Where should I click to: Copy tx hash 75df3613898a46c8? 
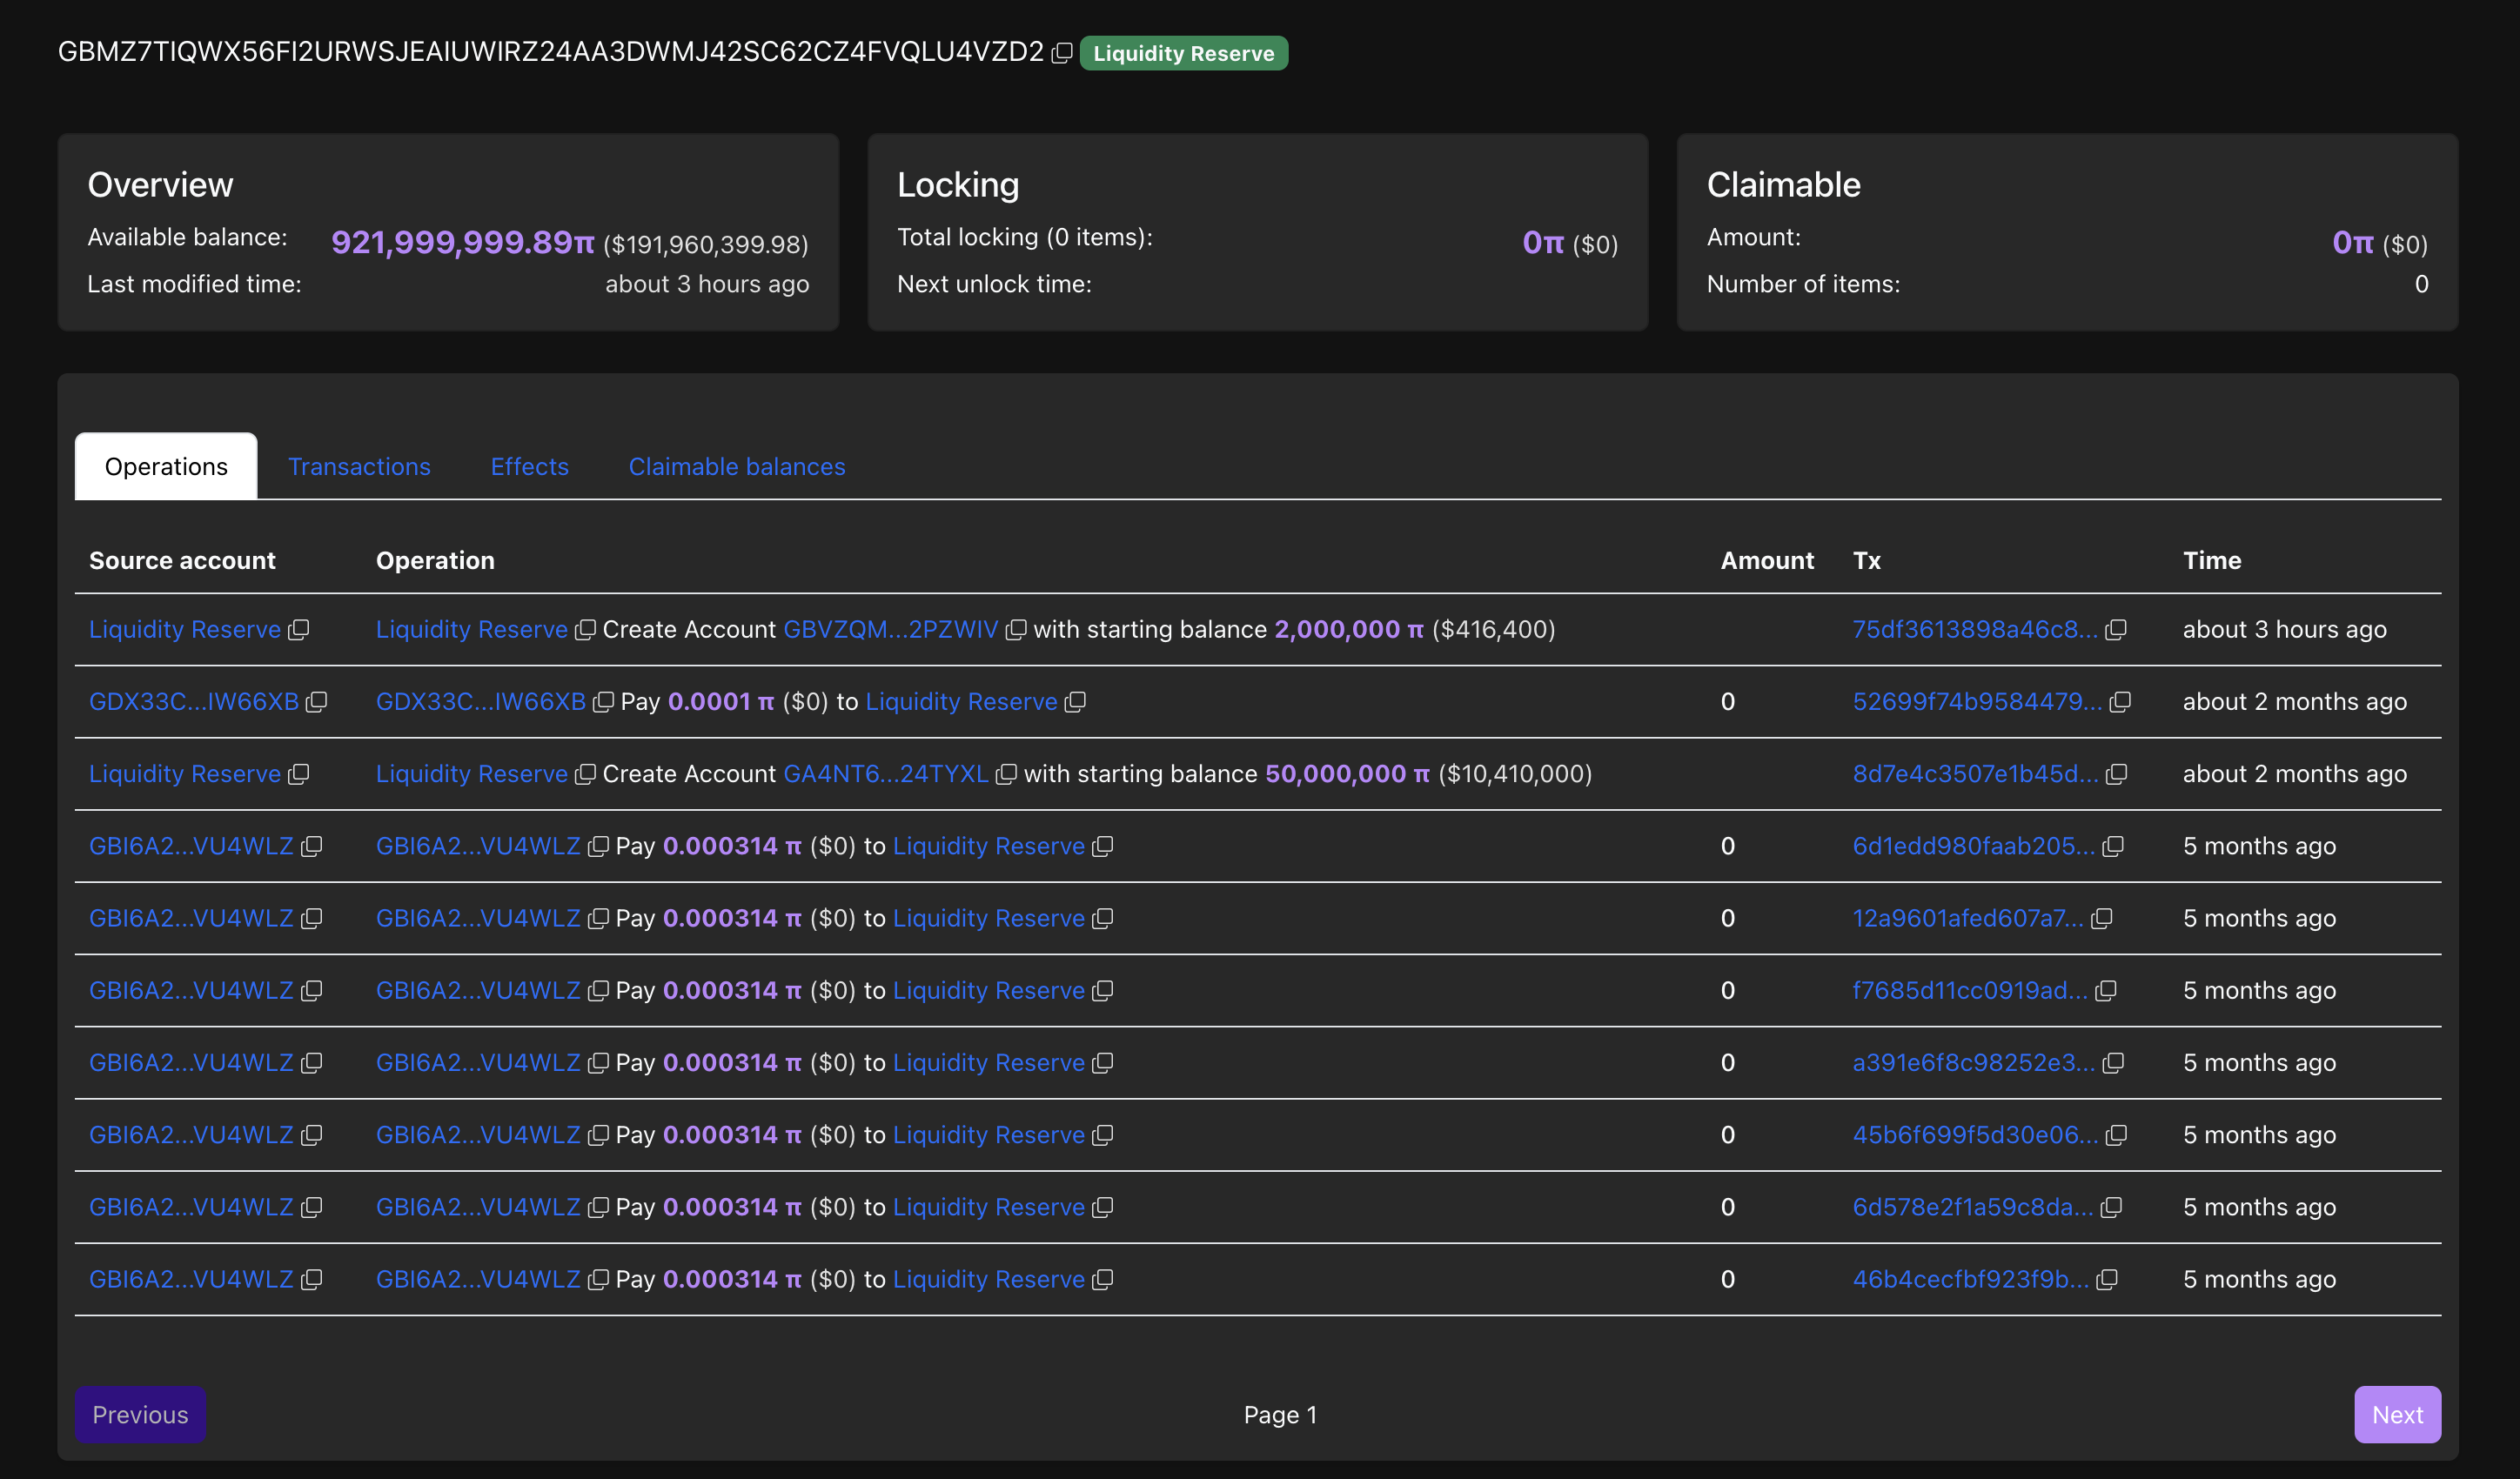coord(2115,630)
